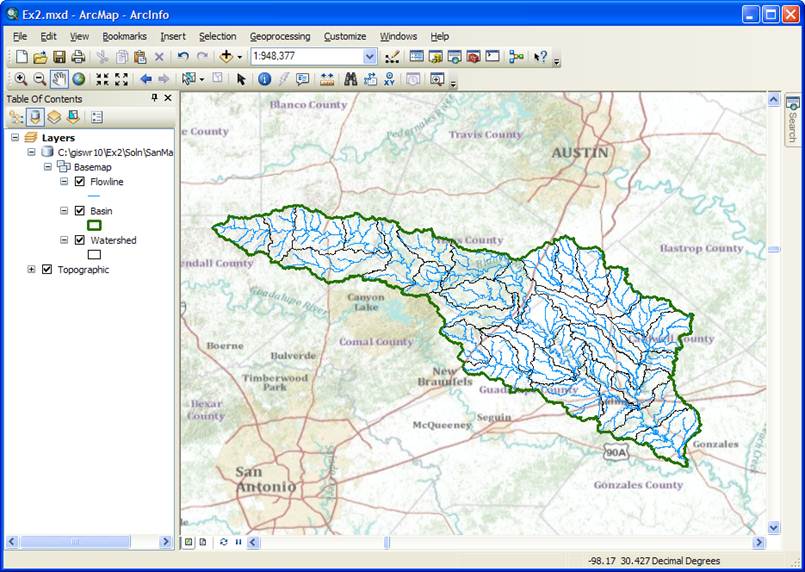Go back to previous extent arrow
The width and height of the screenshot is (805, 572).
[x=145, y=79]
